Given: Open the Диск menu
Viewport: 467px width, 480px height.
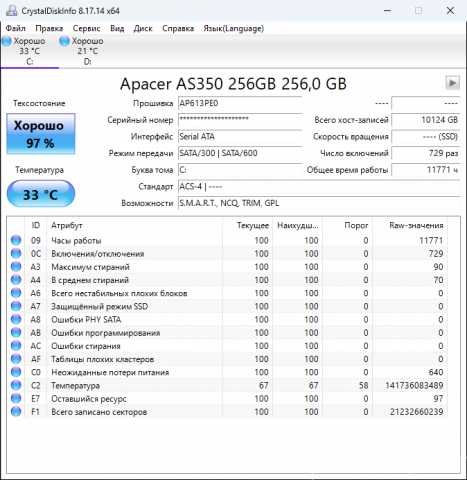Looking at the screenshot, I should 143,29.
